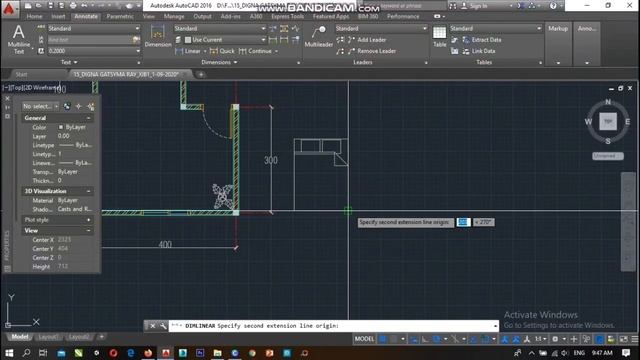640x360 pixels.
Task: Insert a Table from the ribbon
Action: [440, 37]
